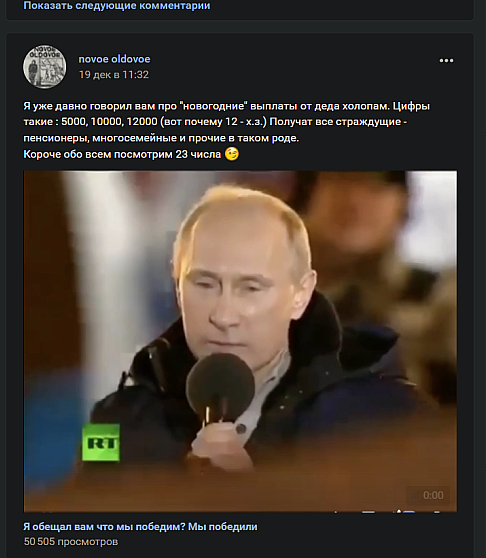Click the 50 505 просмотров views counter
Image resolution: width=486 pixels, height=558 pixels.
(70, 542)
